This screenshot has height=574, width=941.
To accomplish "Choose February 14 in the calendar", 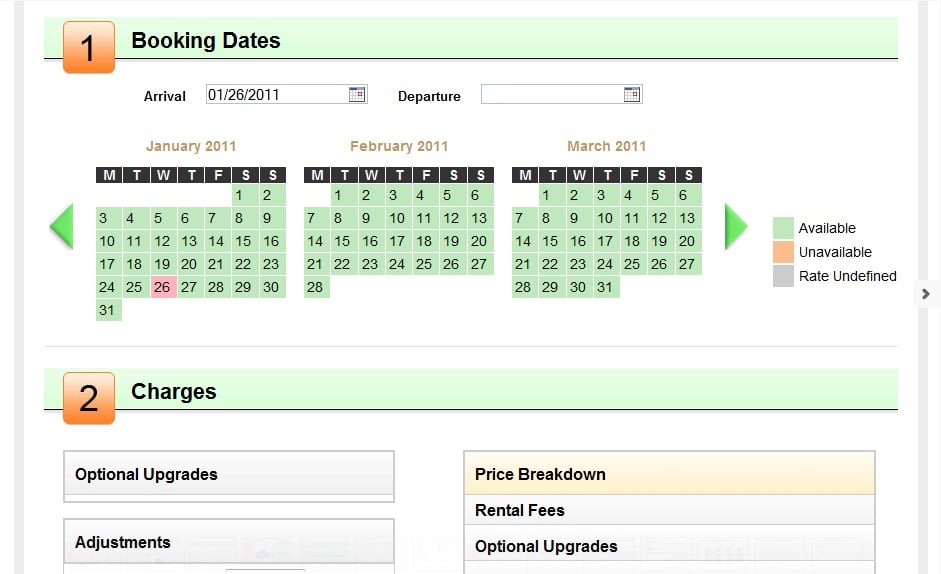I will [316, 241].
